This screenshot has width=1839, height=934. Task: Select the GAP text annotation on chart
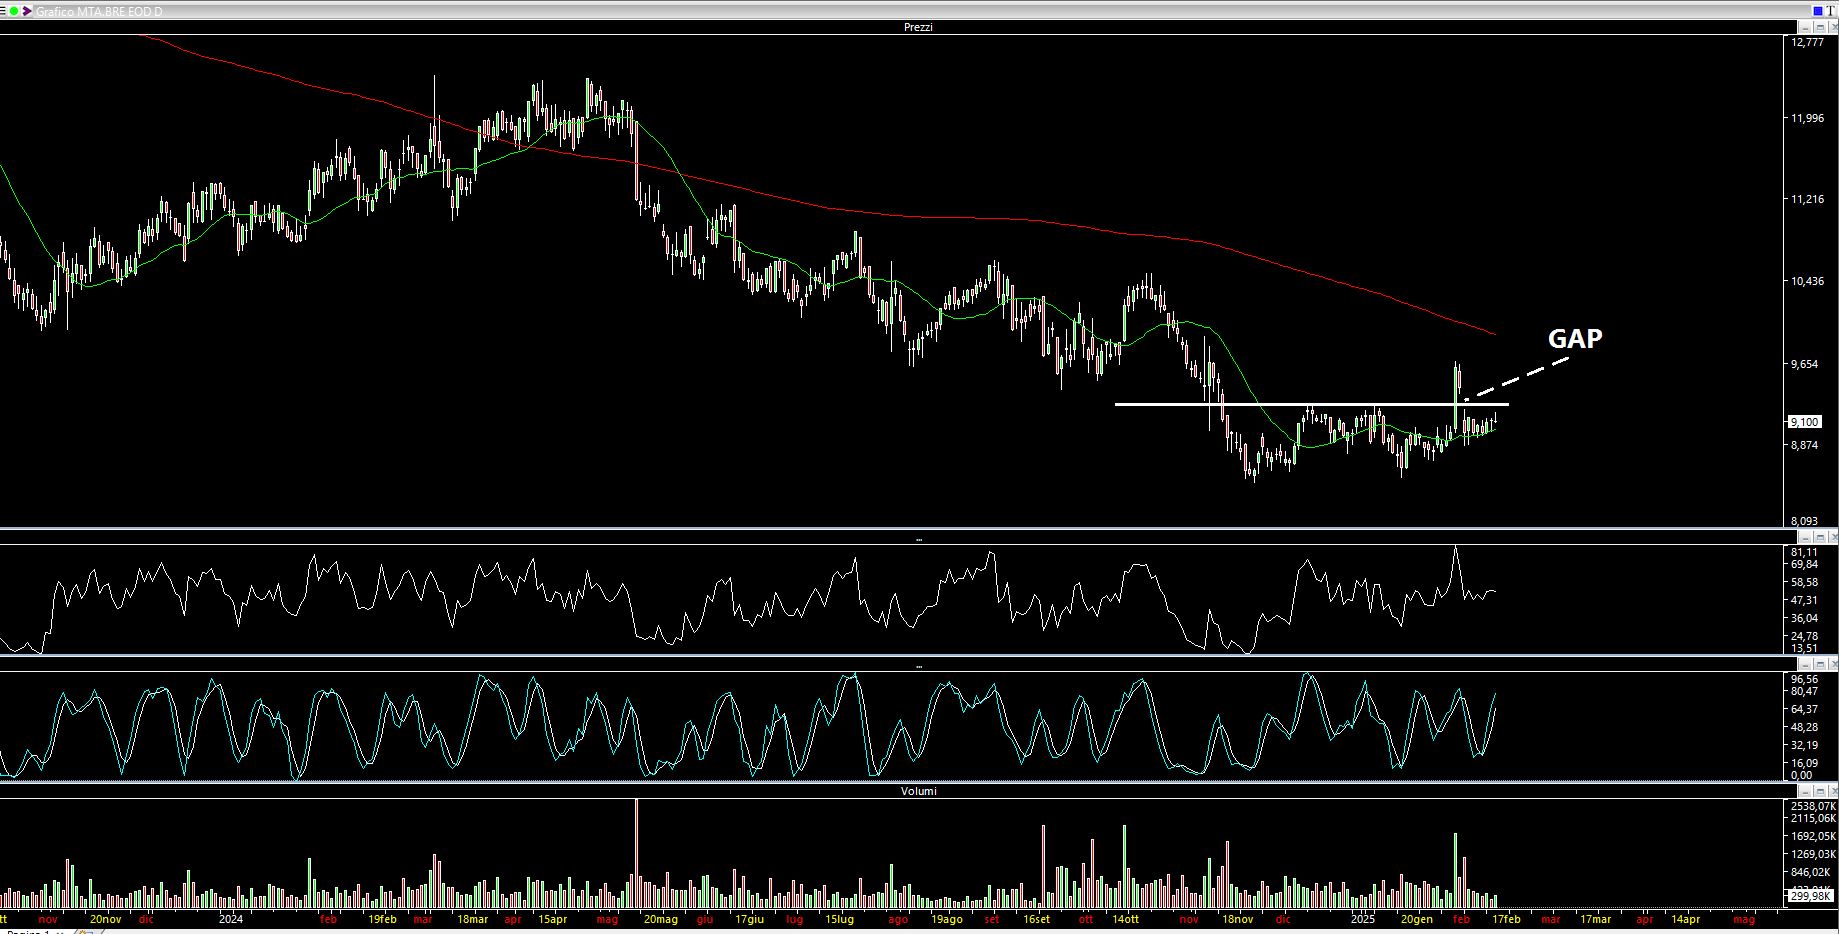1574,339
